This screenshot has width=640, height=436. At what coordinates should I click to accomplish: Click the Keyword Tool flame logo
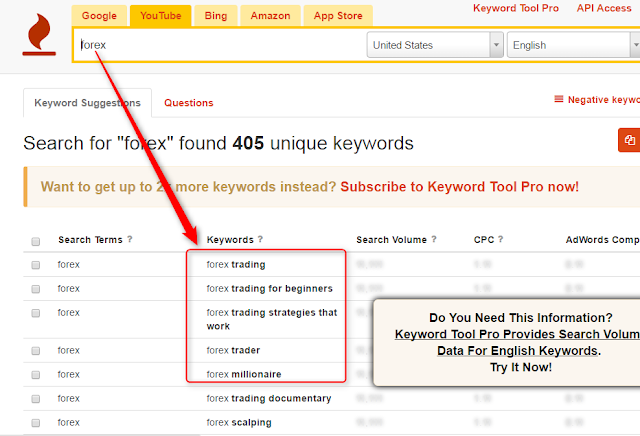(39, 35)
